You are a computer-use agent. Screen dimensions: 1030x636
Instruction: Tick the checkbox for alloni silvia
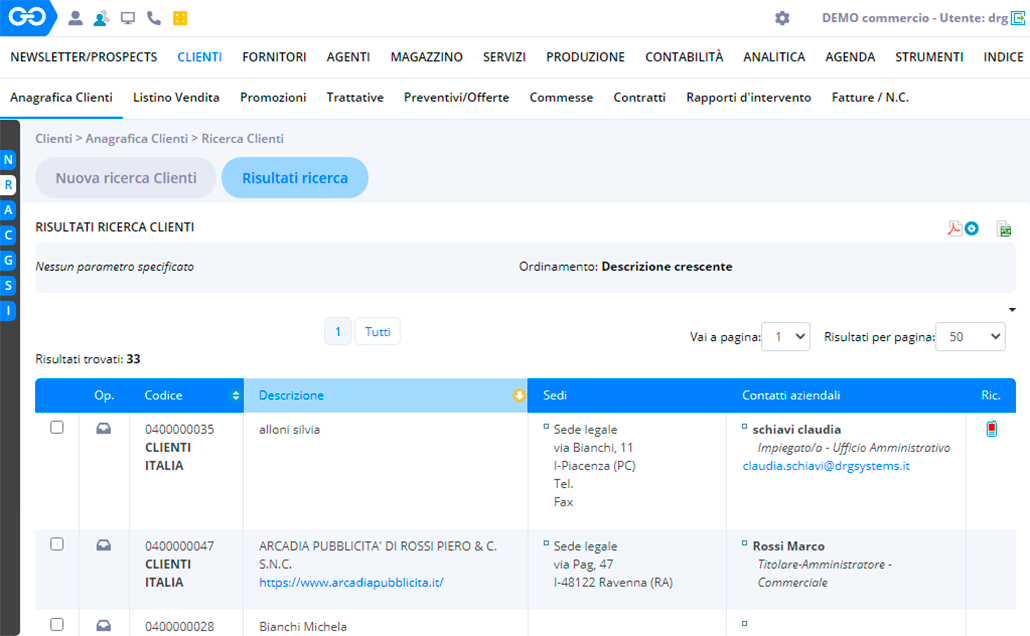[x=57, y=427]
